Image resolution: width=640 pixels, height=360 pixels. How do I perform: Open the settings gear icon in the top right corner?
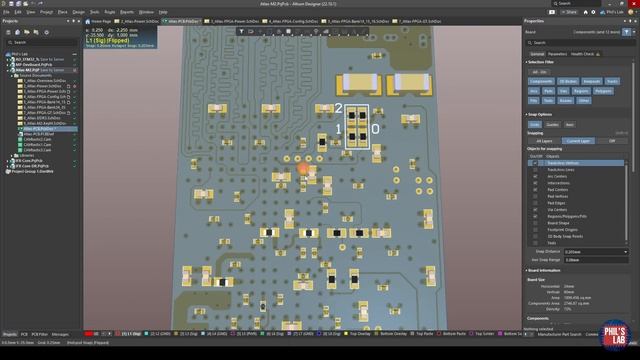point(593,12)
